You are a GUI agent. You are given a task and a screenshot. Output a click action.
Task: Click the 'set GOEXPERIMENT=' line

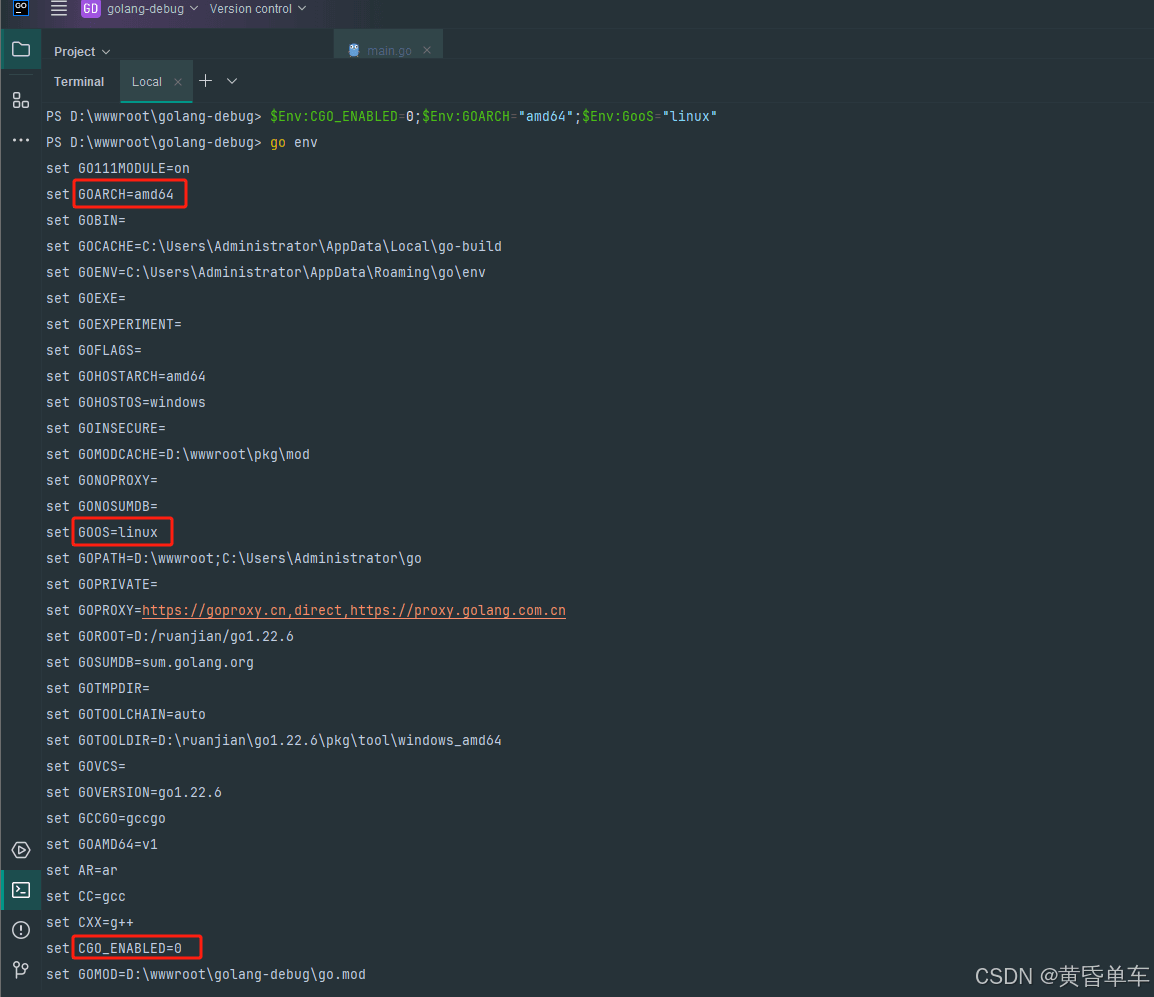tap(114, 324)
